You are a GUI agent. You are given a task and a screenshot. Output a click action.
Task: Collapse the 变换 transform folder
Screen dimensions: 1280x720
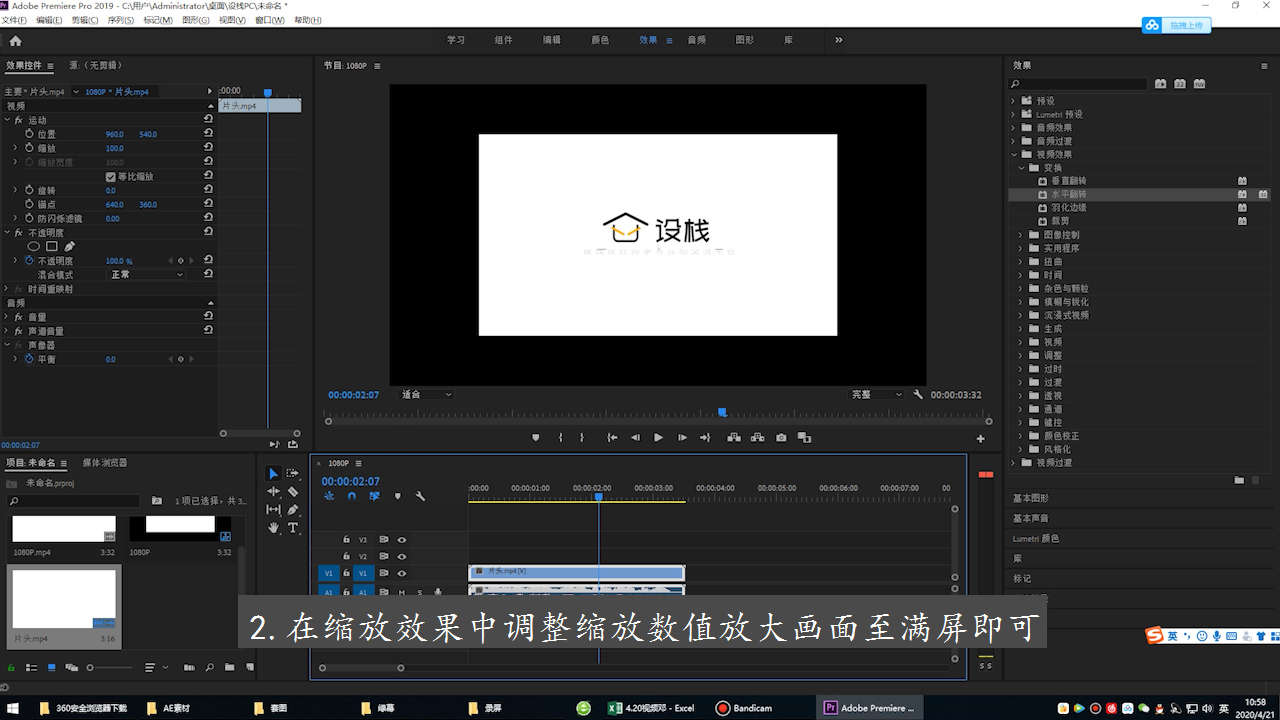(x=1022, y=168)
